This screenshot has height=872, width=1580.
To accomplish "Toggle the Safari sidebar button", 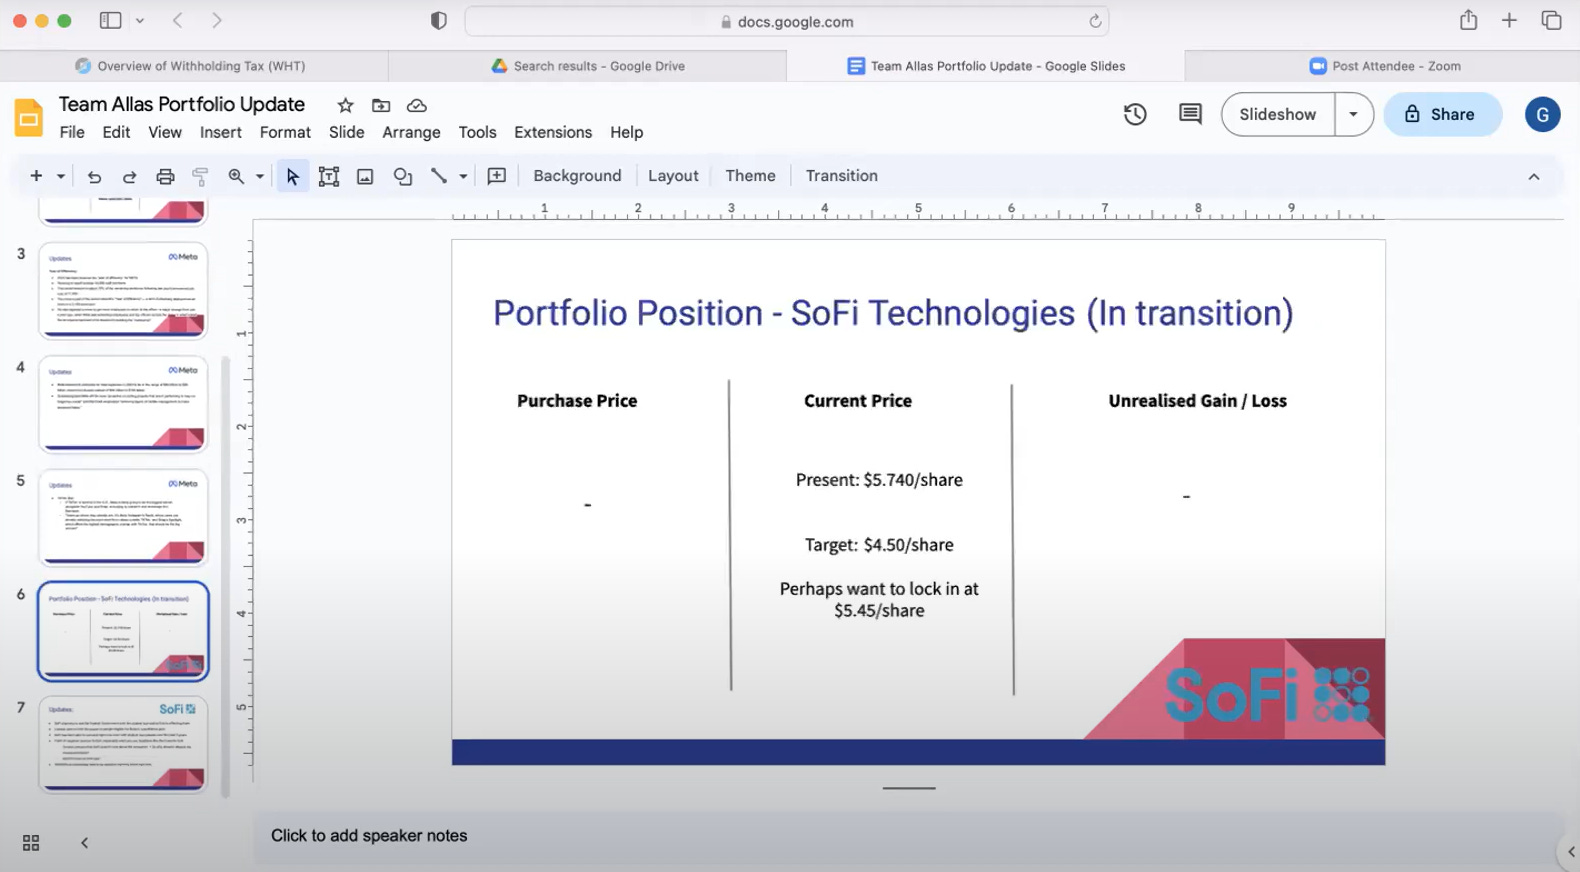I will pyautogui.click(x=110, y=20).
